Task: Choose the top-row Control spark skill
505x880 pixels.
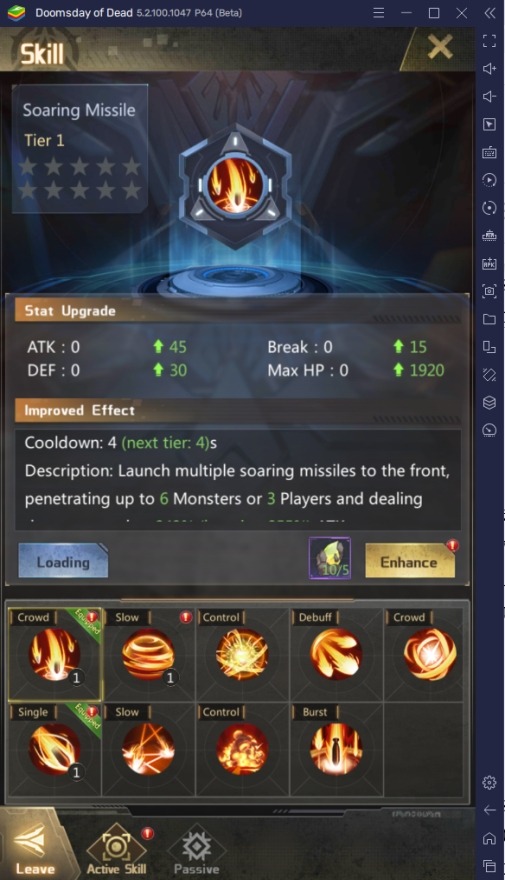Action: pos(242,654)
